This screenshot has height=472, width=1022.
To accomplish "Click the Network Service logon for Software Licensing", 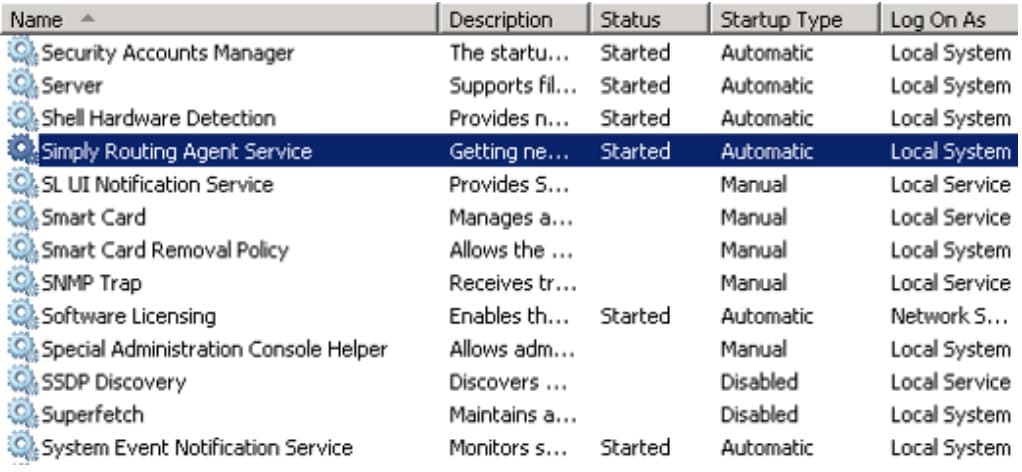I will [949, 317].
